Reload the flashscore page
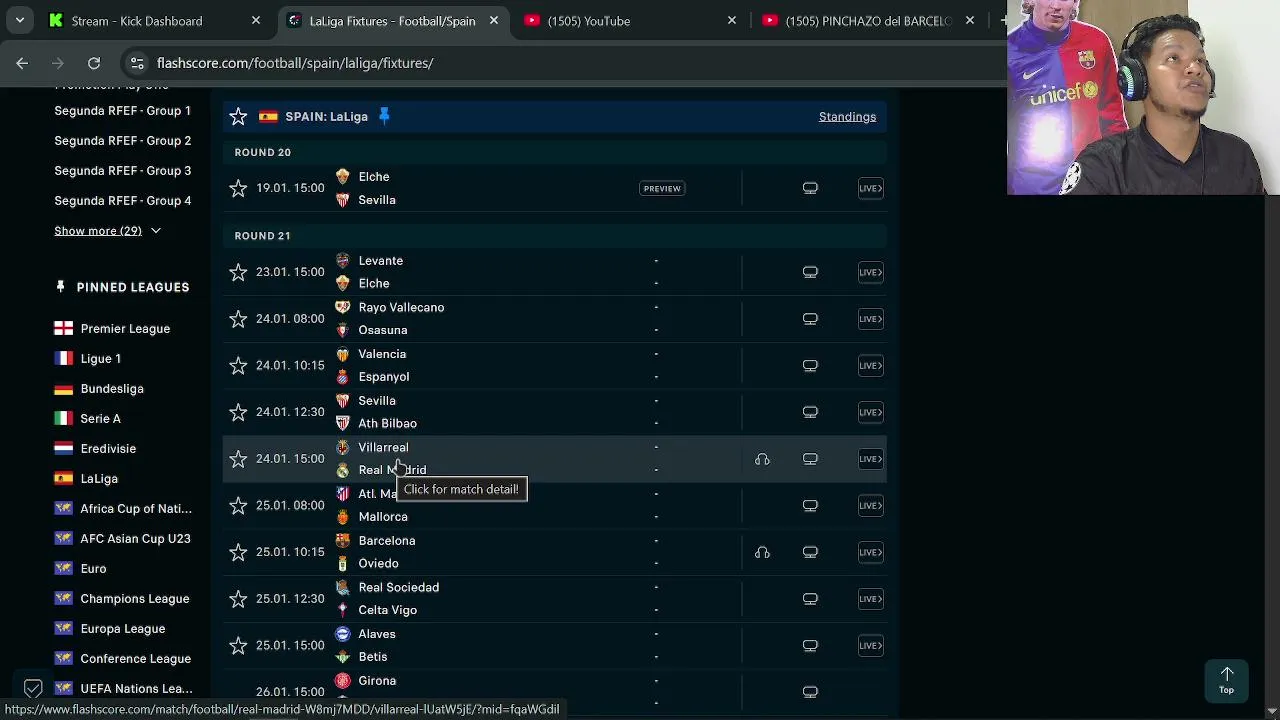 pyautogui.click(x=94, y=63)
